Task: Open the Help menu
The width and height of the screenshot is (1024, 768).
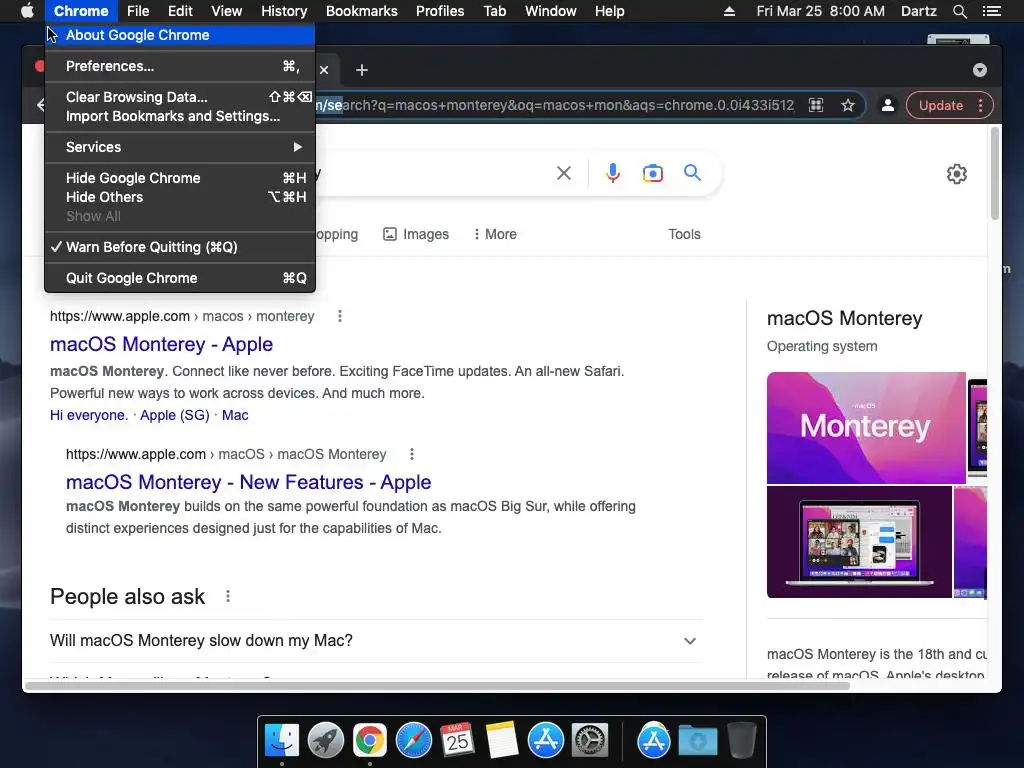Action: coord(609,11)
